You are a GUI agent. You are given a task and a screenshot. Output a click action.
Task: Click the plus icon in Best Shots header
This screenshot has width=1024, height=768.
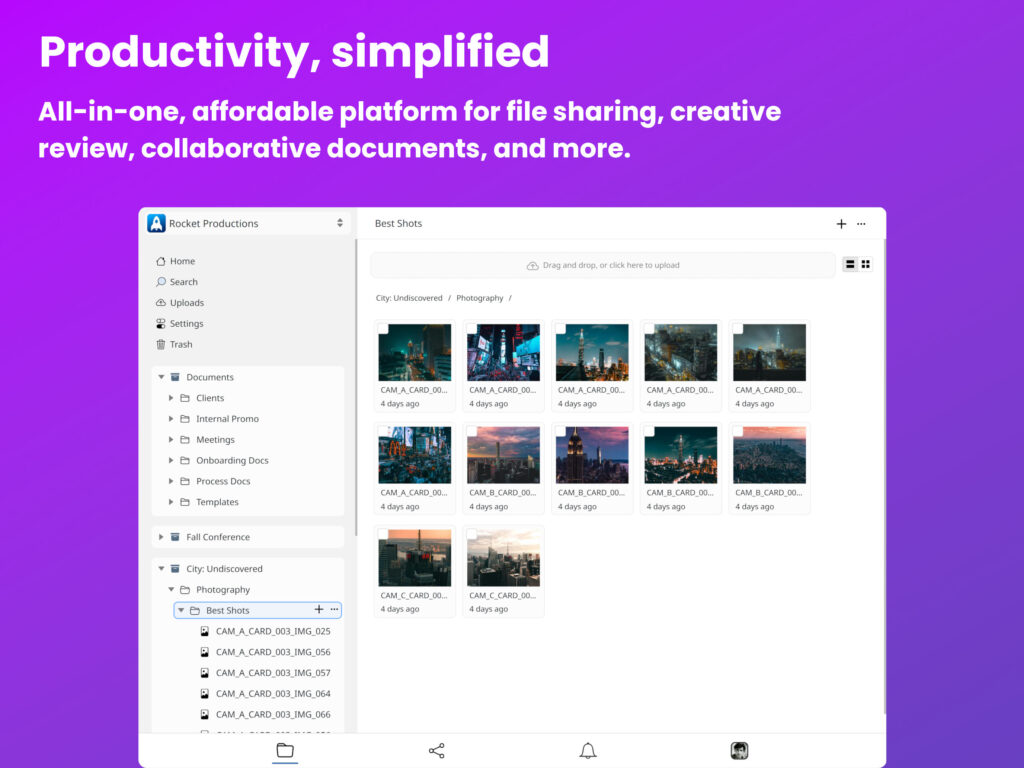pyautogui.click(x=841, y=224)
